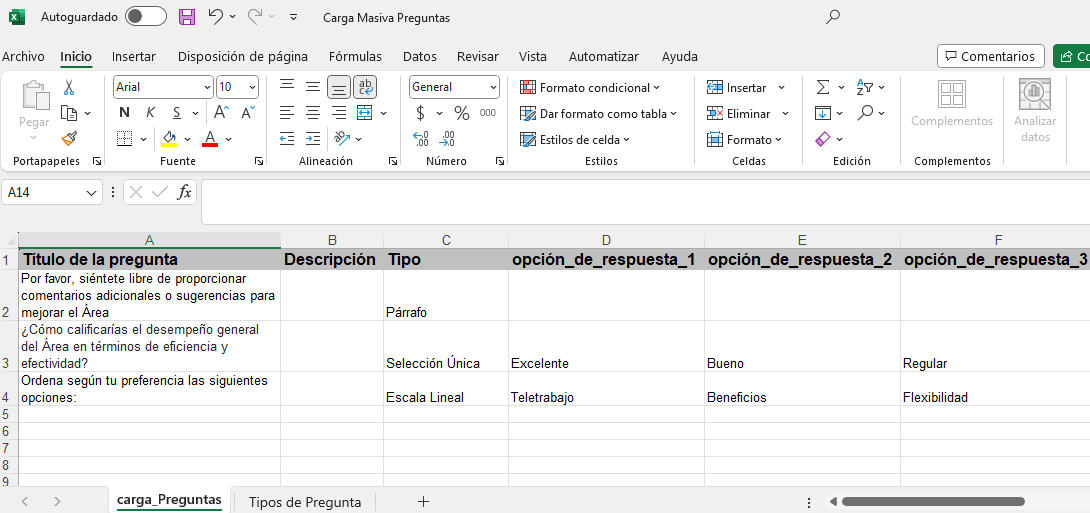Click the Save floppy disk icon
The height and width of the screenshot is (513, 1090).
pos(187,17)
